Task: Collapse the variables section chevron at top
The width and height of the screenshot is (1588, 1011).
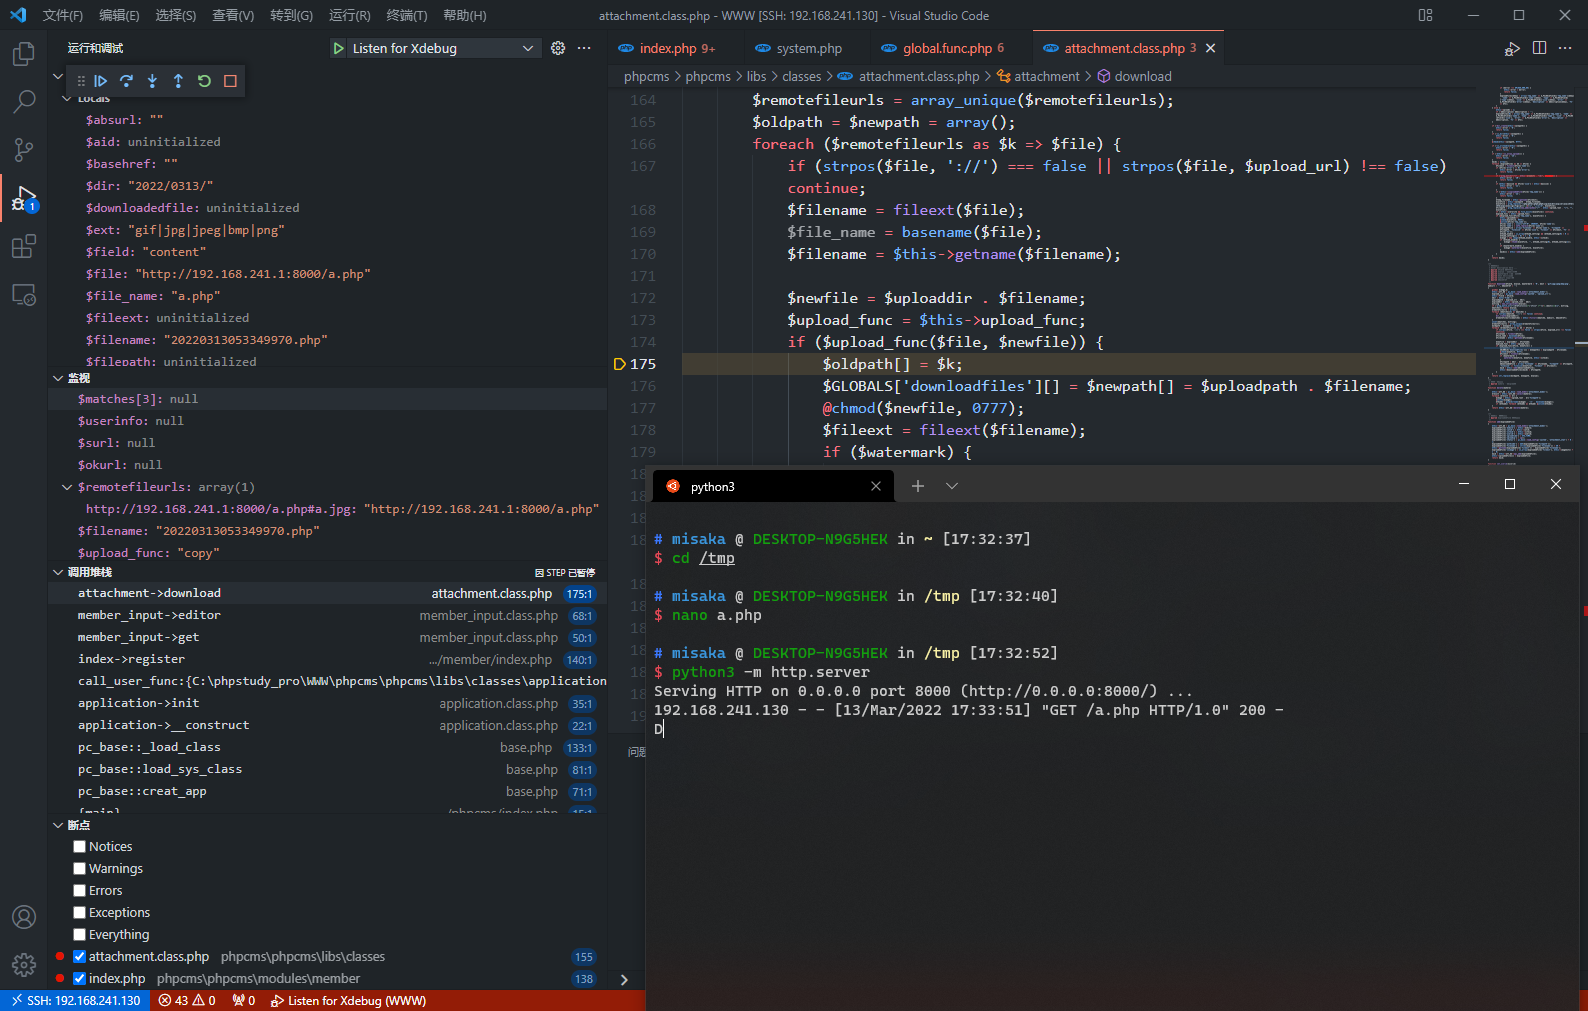Action: (58, 76)
